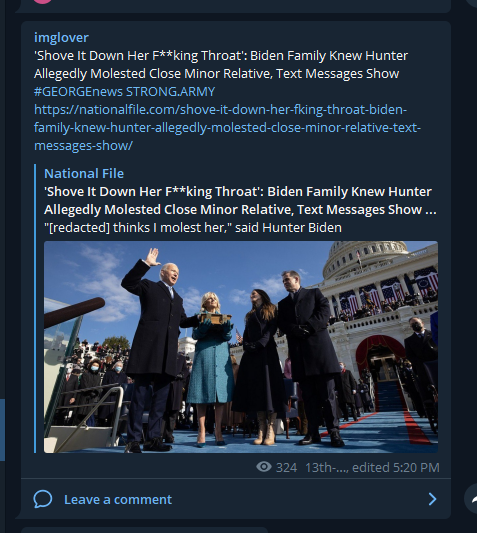Click the blue quote bar of link preview
This screenshot has width=477, height=533.
pyautogui.click(x=35, y=308)
